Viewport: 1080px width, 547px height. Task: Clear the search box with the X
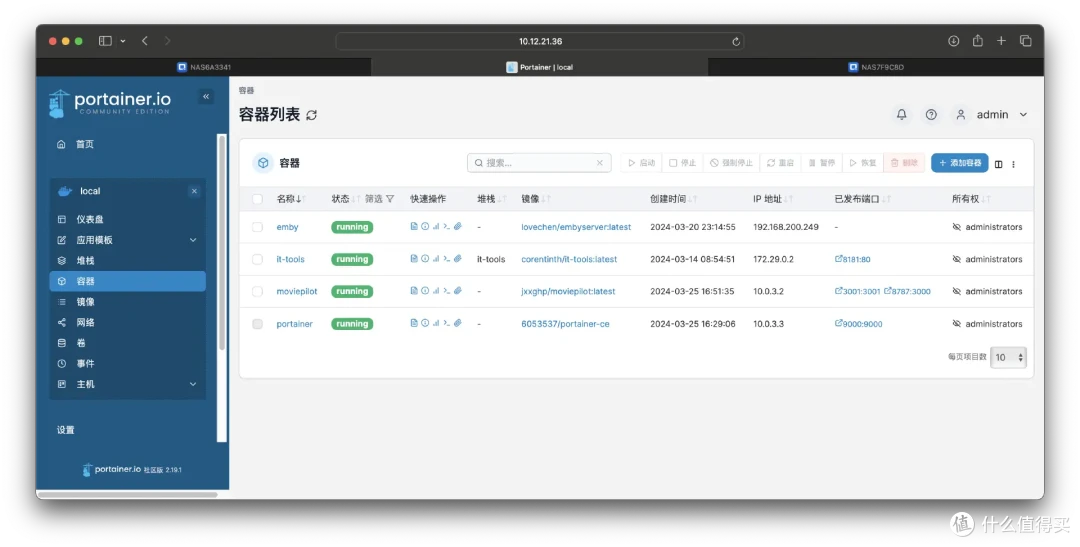[599, 163]
